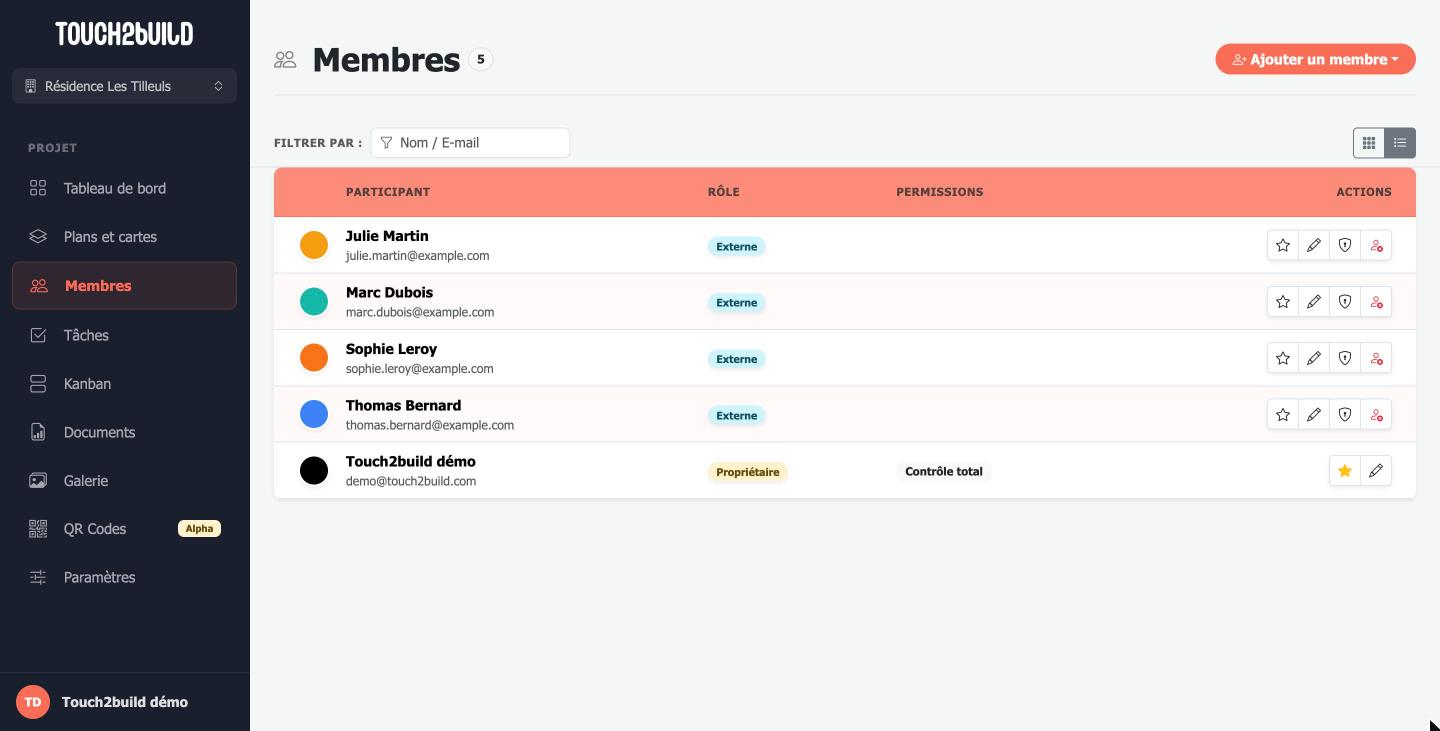Remove Sophie Leroy from members
1440x731 pixels.
click(x=1376, y=358)
